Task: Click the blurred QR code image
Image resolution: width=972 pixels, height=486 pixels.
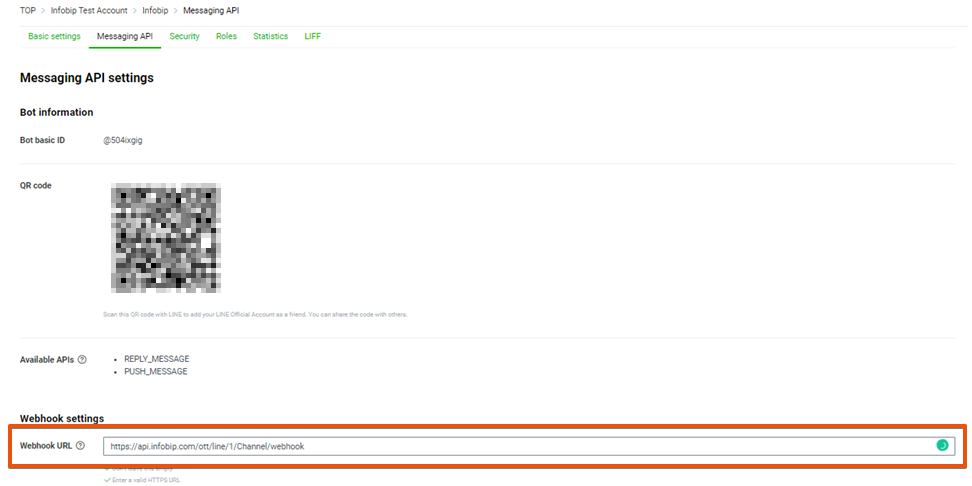Action: point(166,238)
